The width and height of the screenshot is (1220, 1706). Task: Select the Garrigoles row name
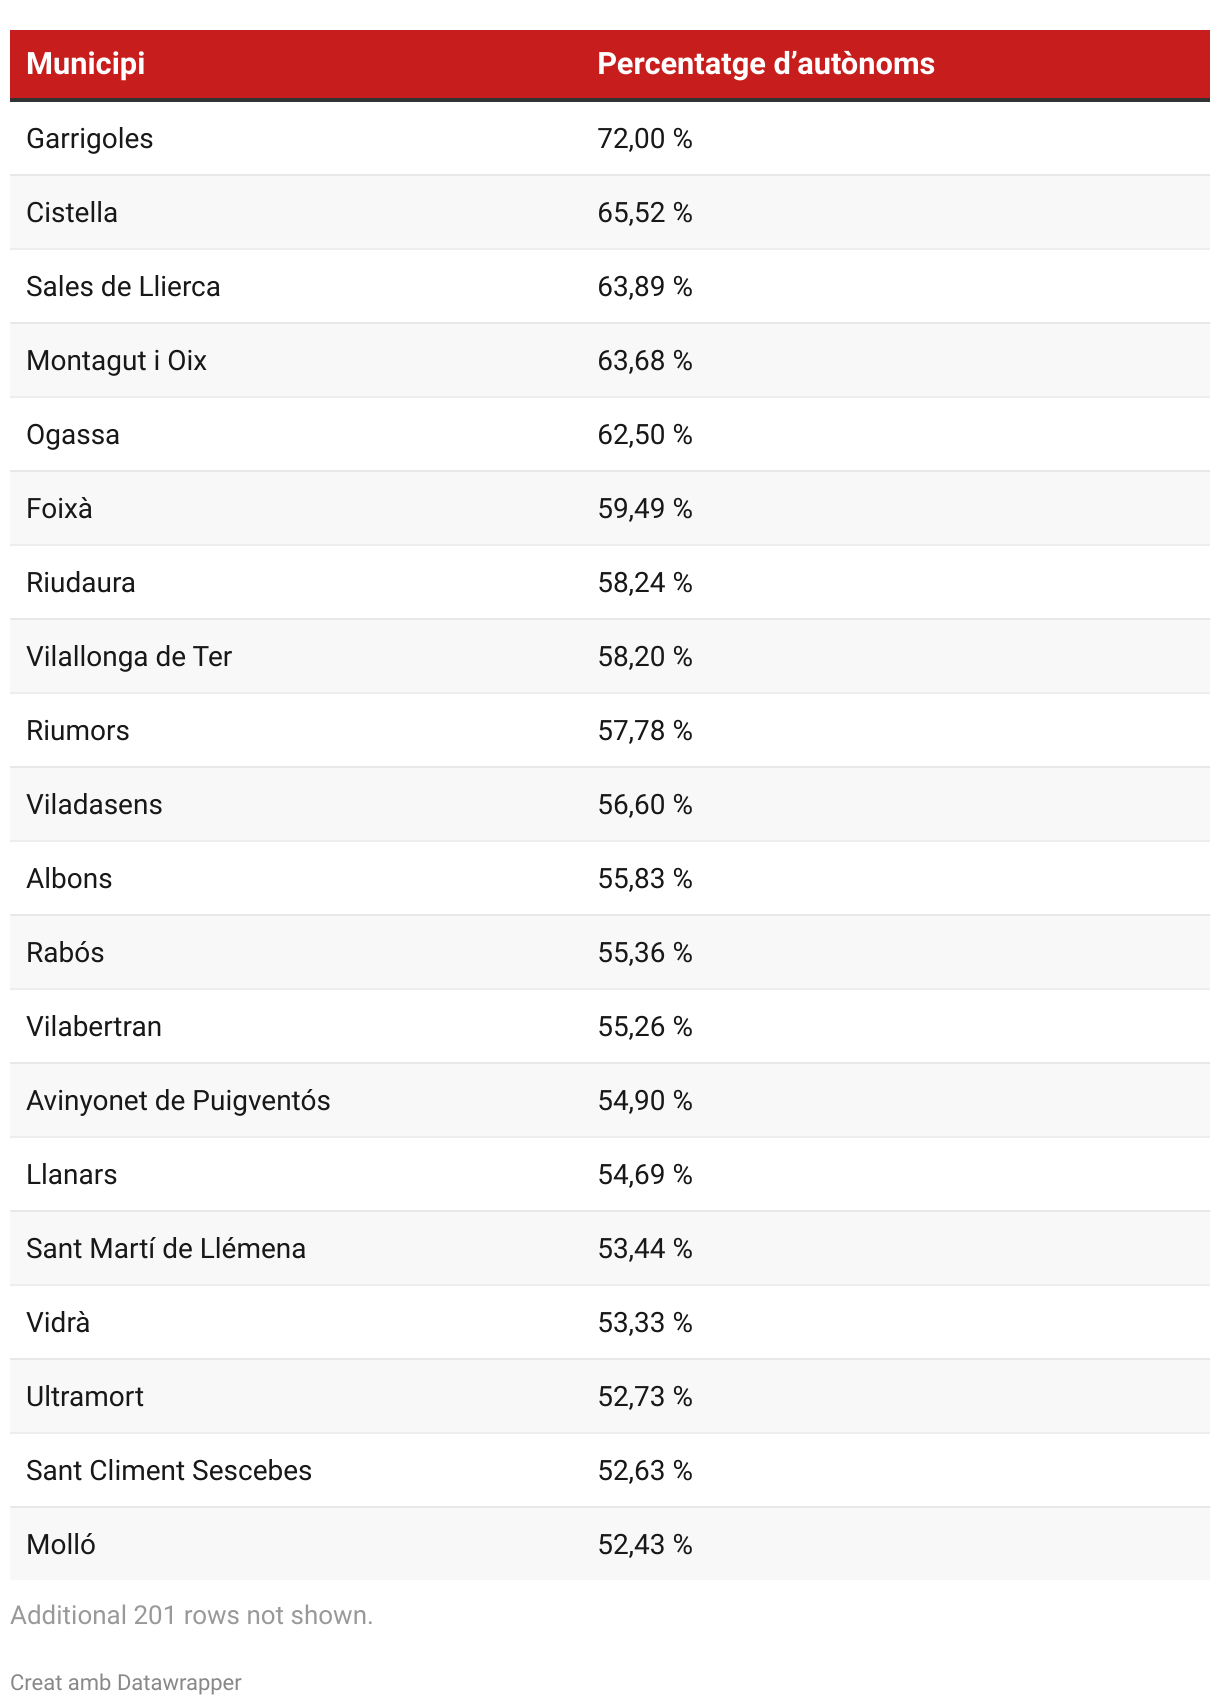point(90,139)
